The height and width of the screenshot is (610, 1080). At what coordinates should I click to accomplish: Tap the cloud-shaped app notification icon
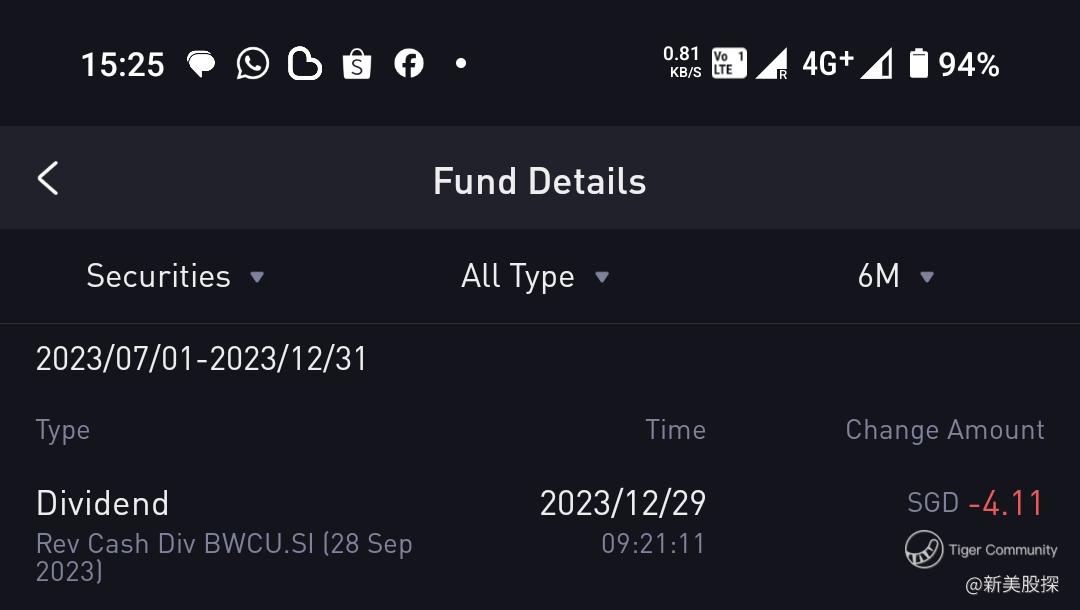[x=304, y=64]
